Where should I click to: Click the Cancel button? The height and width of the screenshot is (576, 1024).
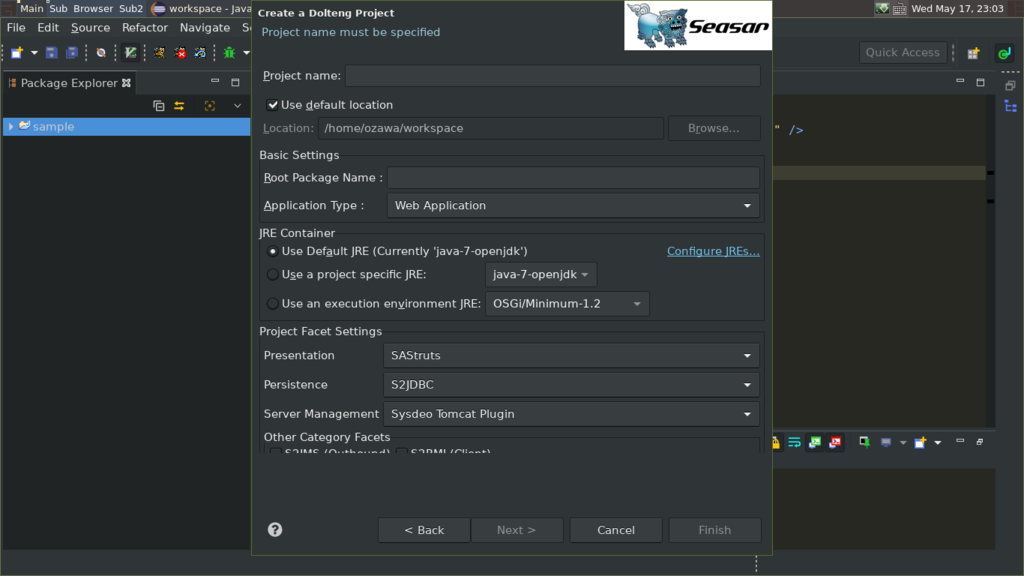[x=616, y=530]
